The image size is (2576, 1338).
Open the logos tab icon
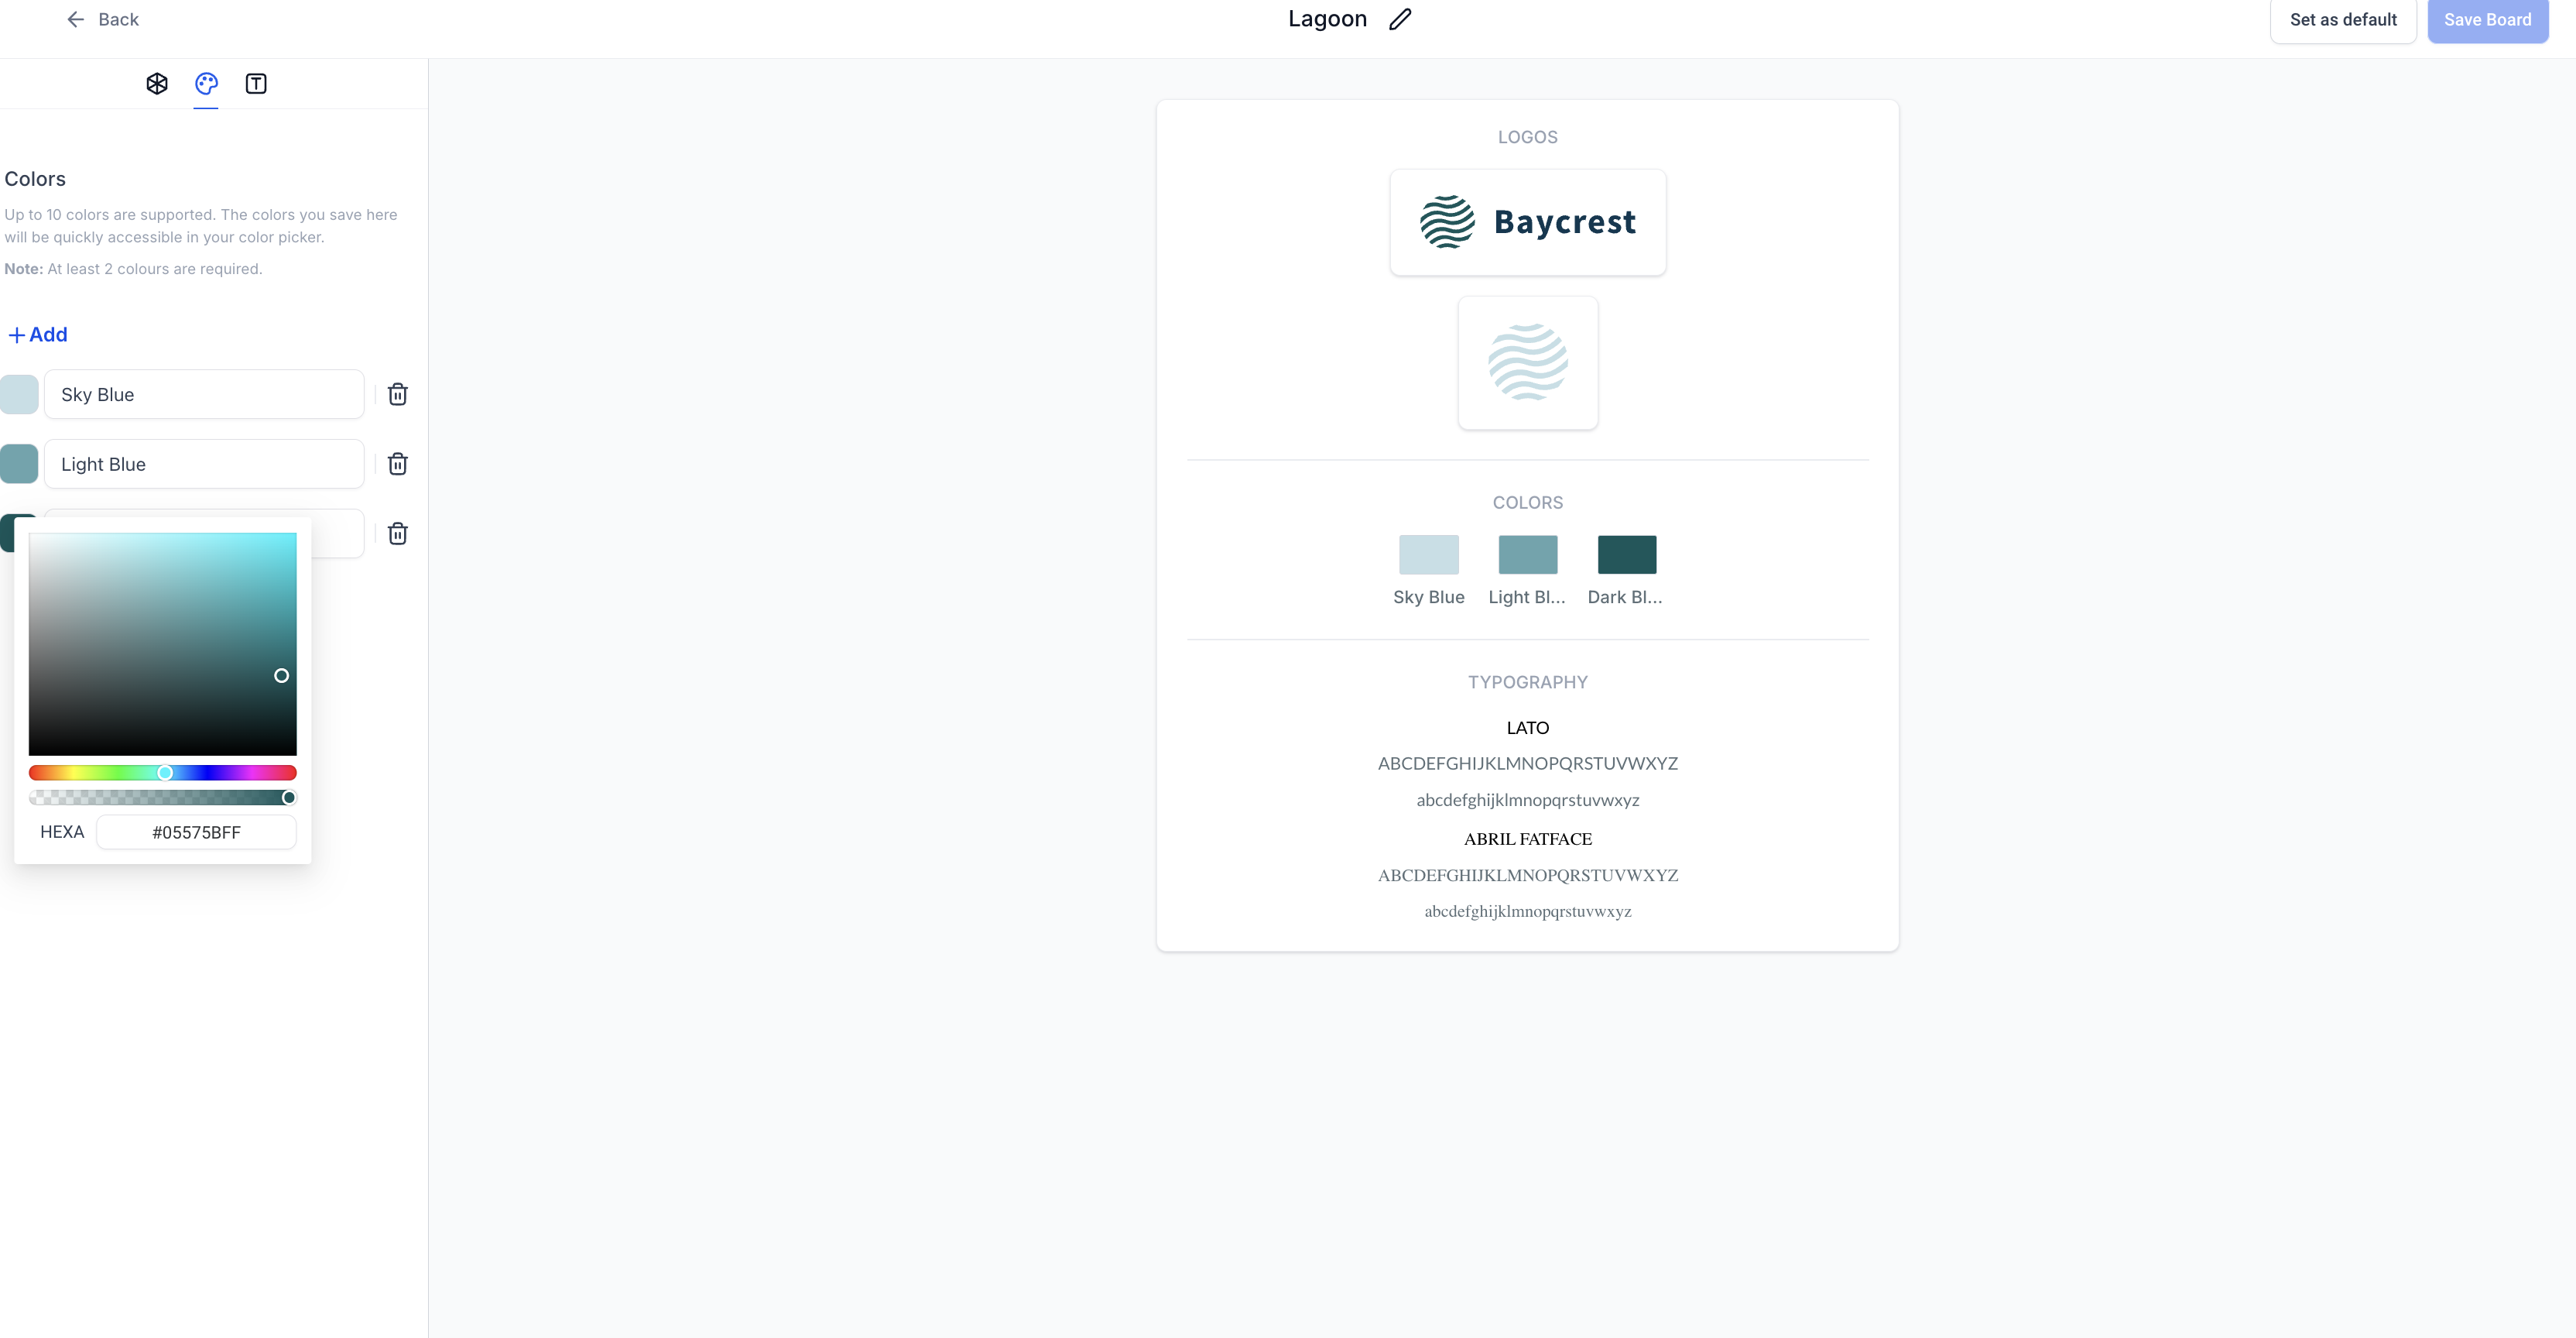click(157, 84)
